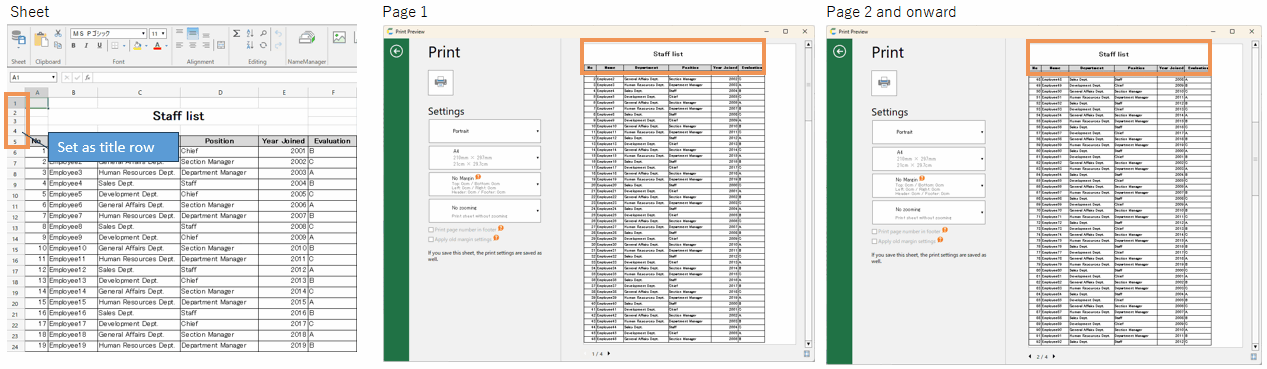Screen dimensions: 1267x369
Task: Click the formula bar input field
Action: (225, 77)
